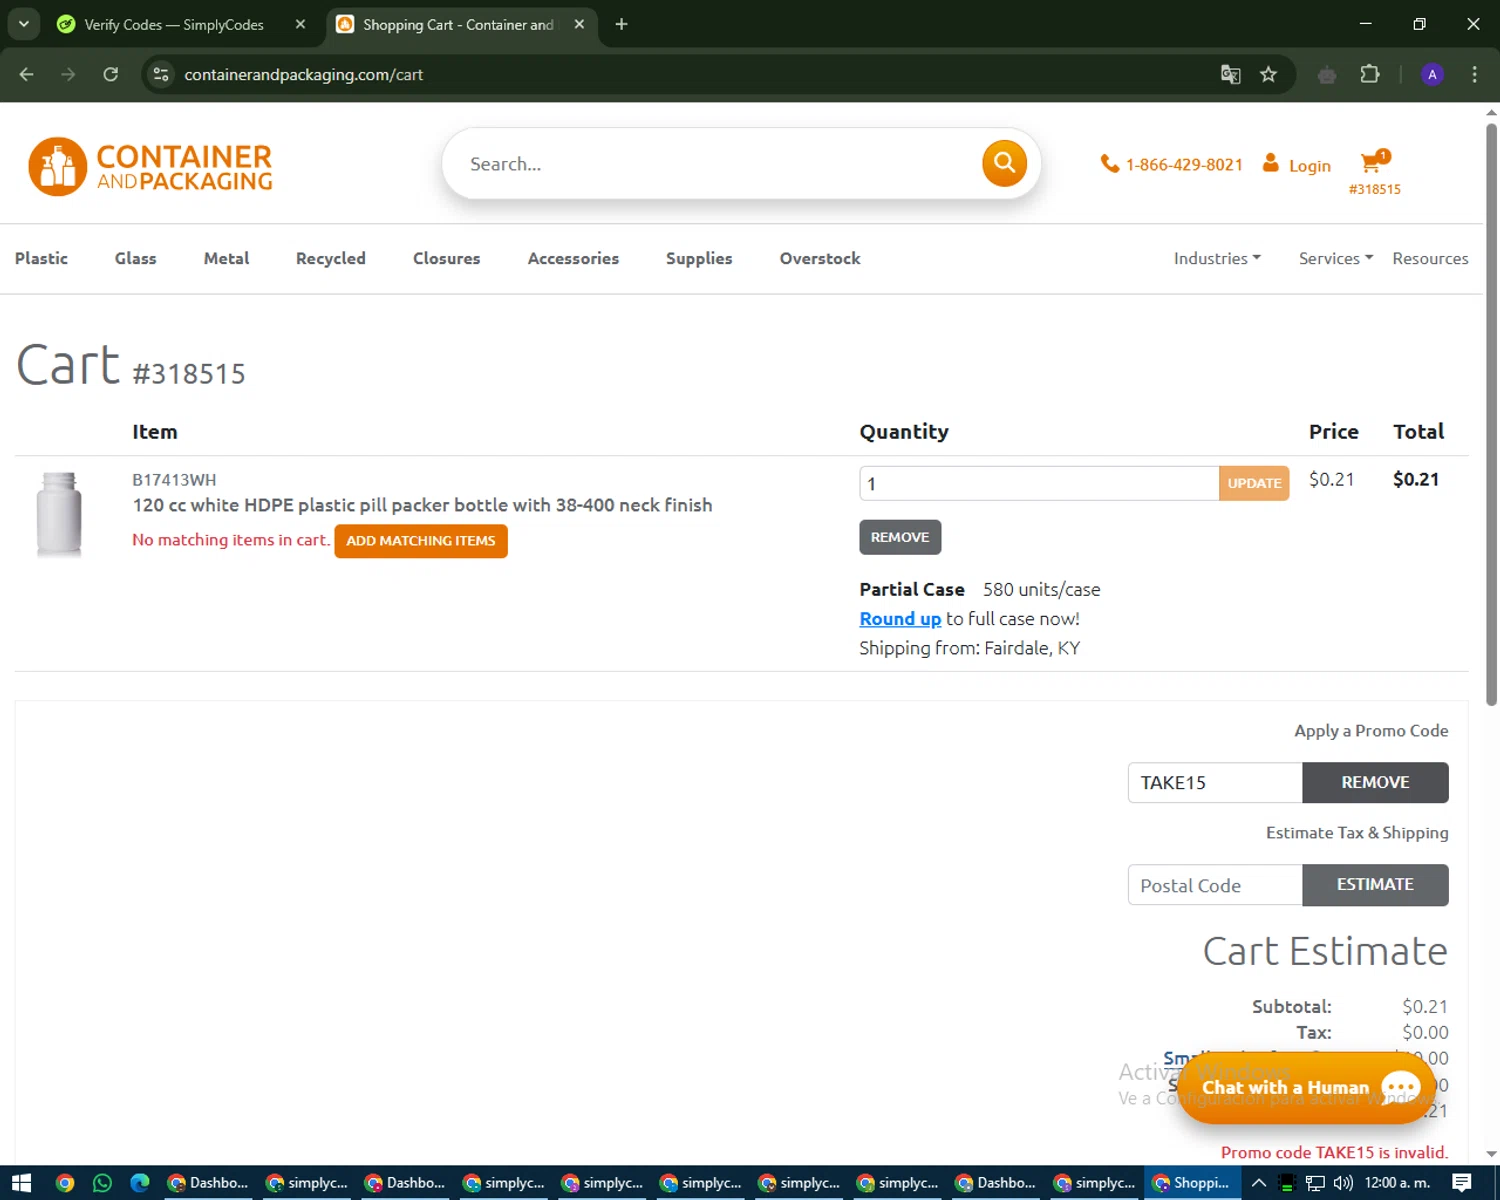The image size is (1500, 1200).
Task: Open the Metal category menu
Action: tap(226, 258)
